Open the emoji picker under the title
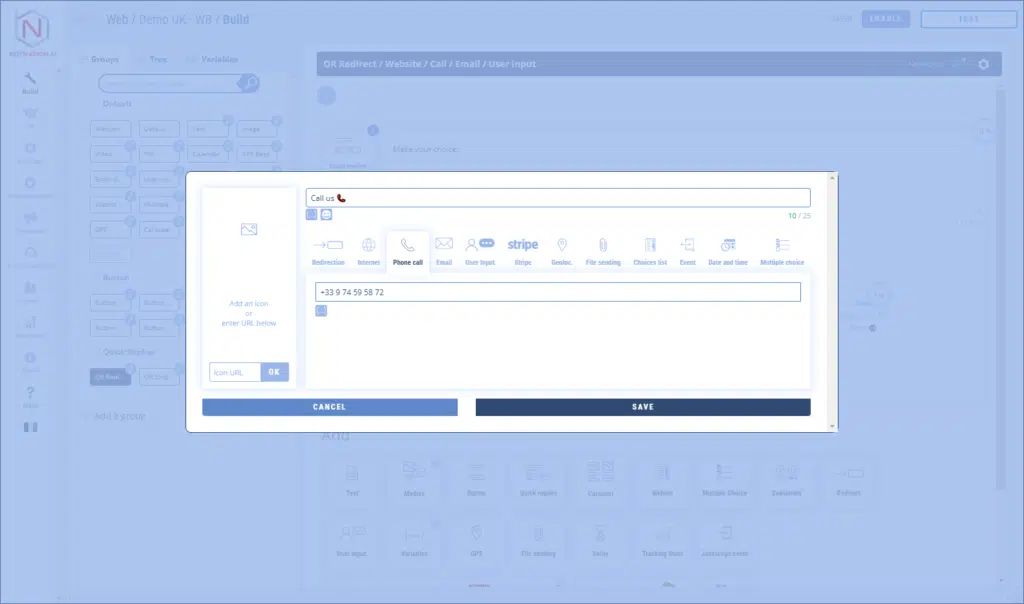 click(x=326, y=215)
